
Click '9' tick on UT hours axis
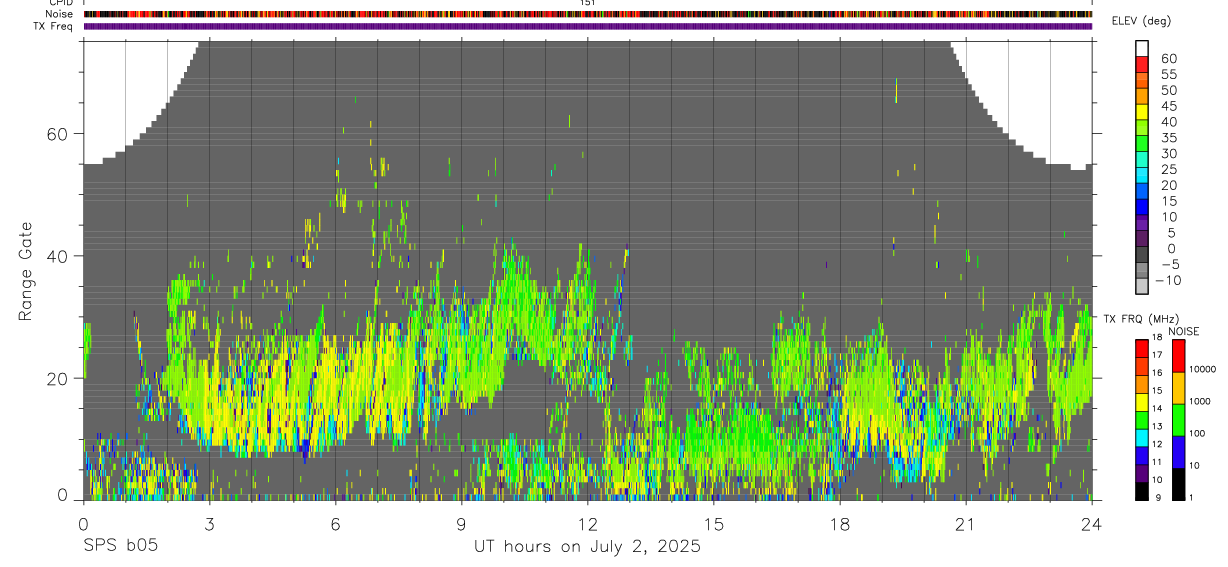pos(461,523)
